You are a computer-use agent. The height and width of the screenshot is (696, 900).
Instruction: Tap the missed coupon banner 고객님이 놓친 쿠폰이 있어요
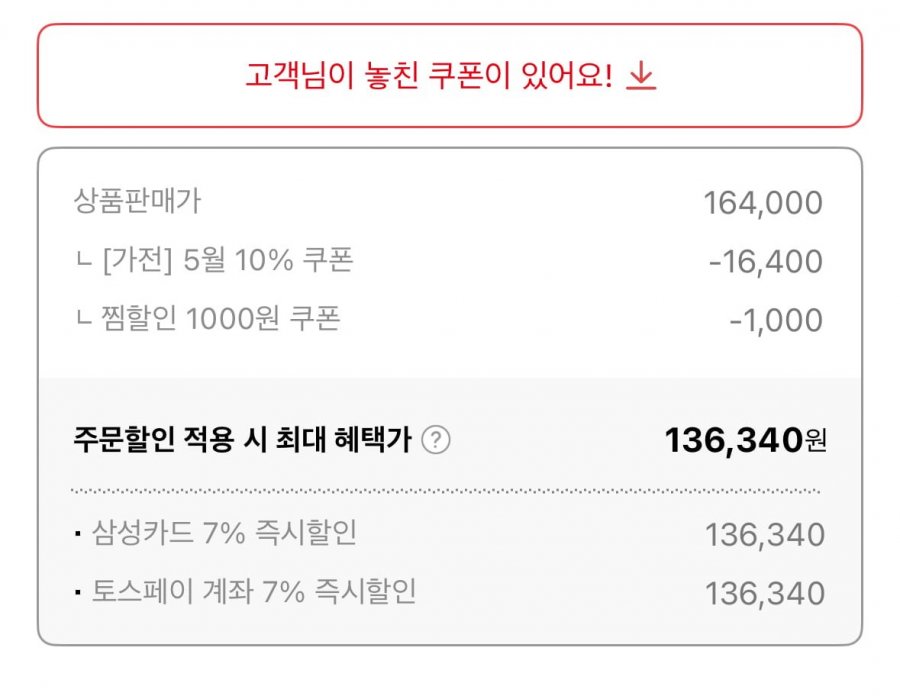pyautogui.click(x=450, y=75)
